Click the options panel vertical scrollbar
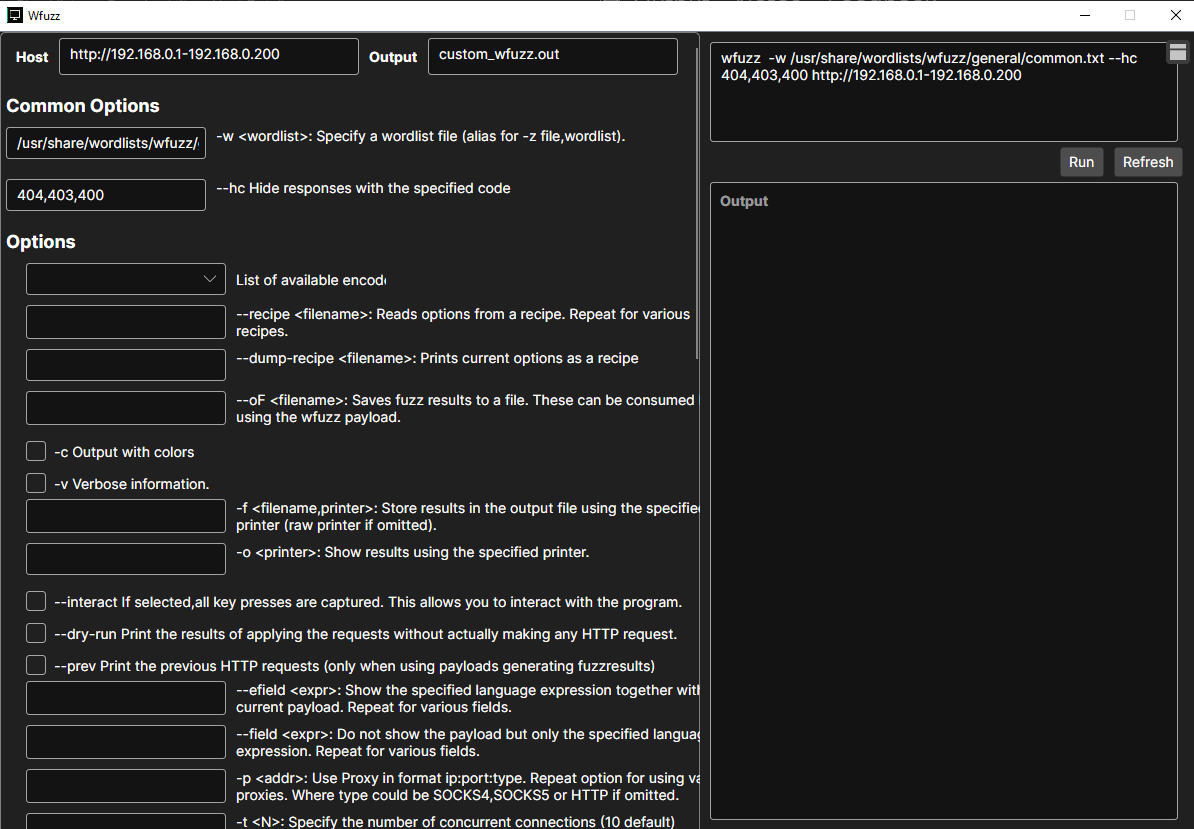 point(698,200)
